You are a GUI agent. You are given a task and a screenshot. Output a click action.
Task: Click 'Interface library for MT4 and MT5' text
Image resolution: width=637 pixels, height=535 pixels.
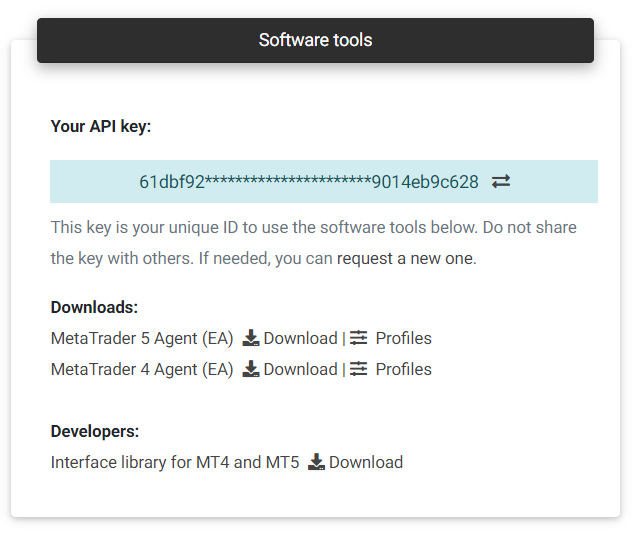point(175,462)
